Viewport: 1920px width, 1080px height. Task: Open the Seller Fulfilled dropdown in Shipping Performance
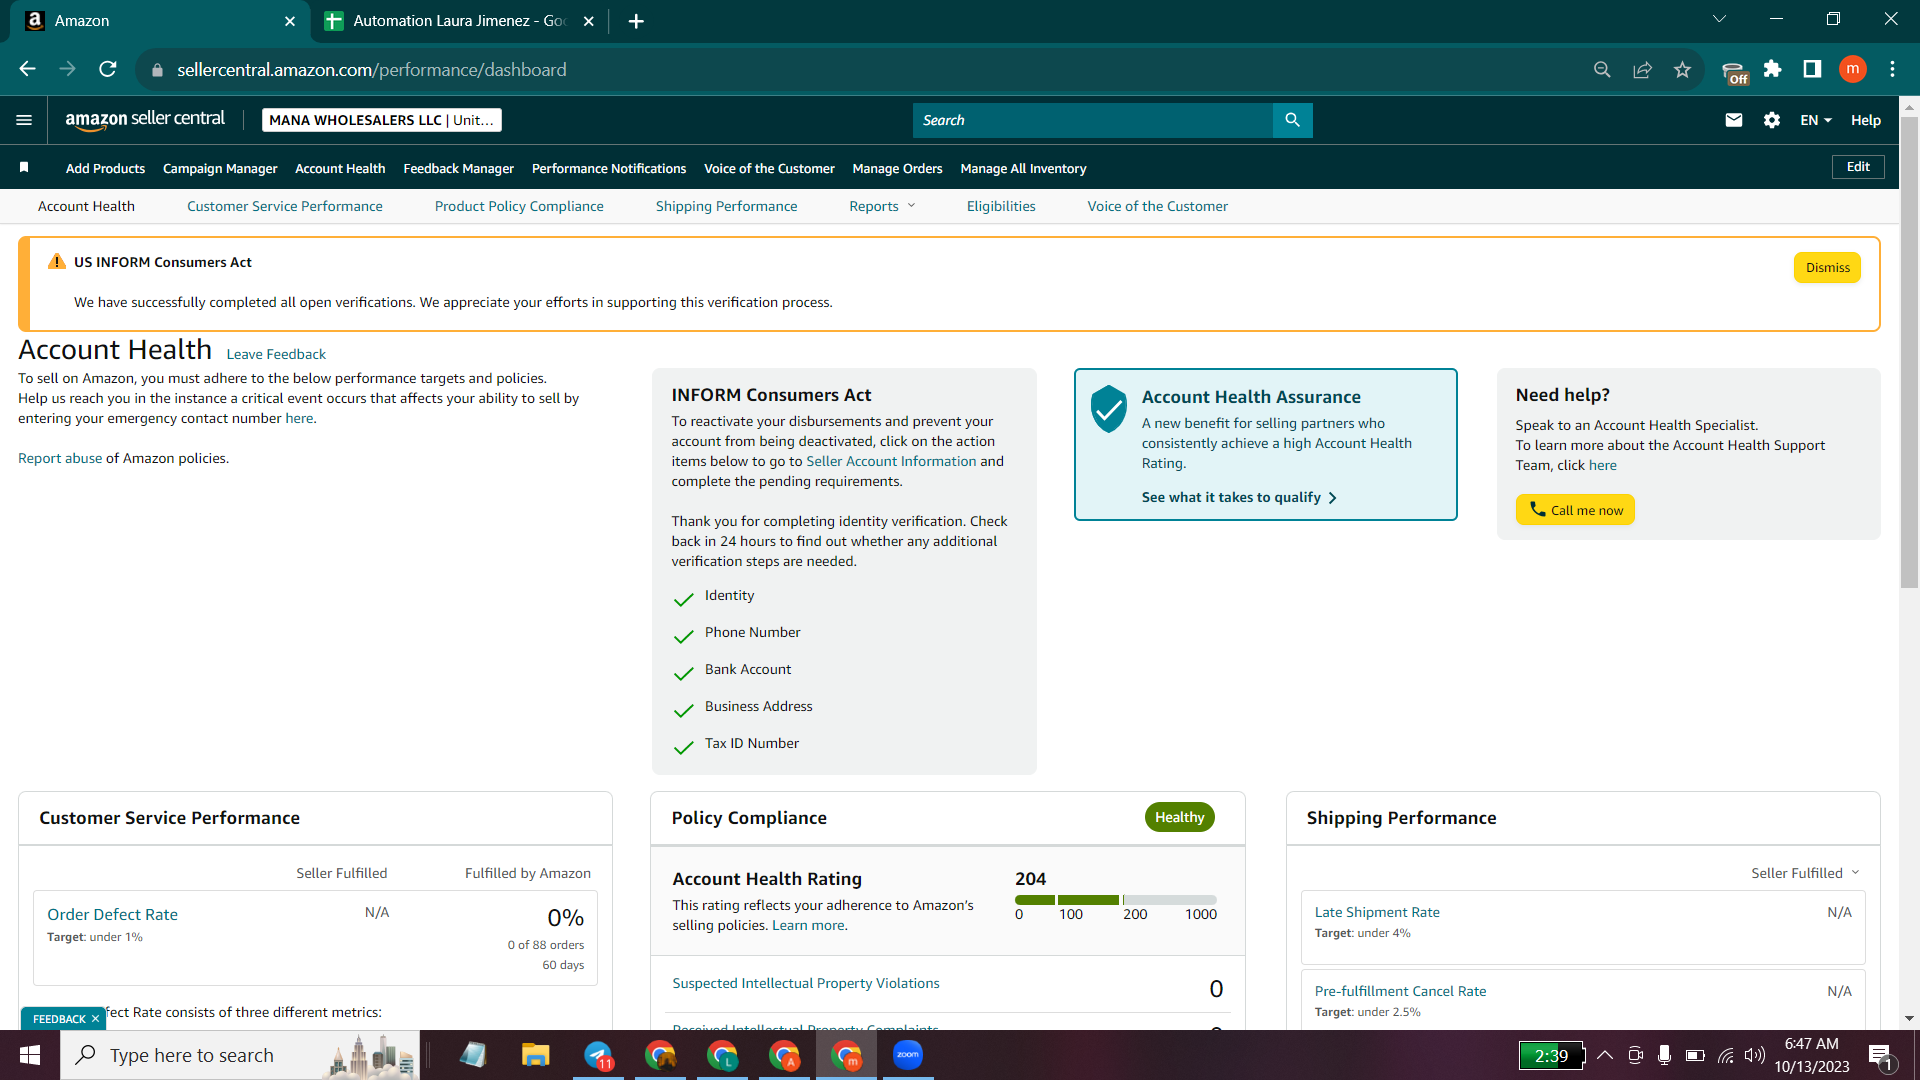pyautogui.click(x=1805, y=873)
